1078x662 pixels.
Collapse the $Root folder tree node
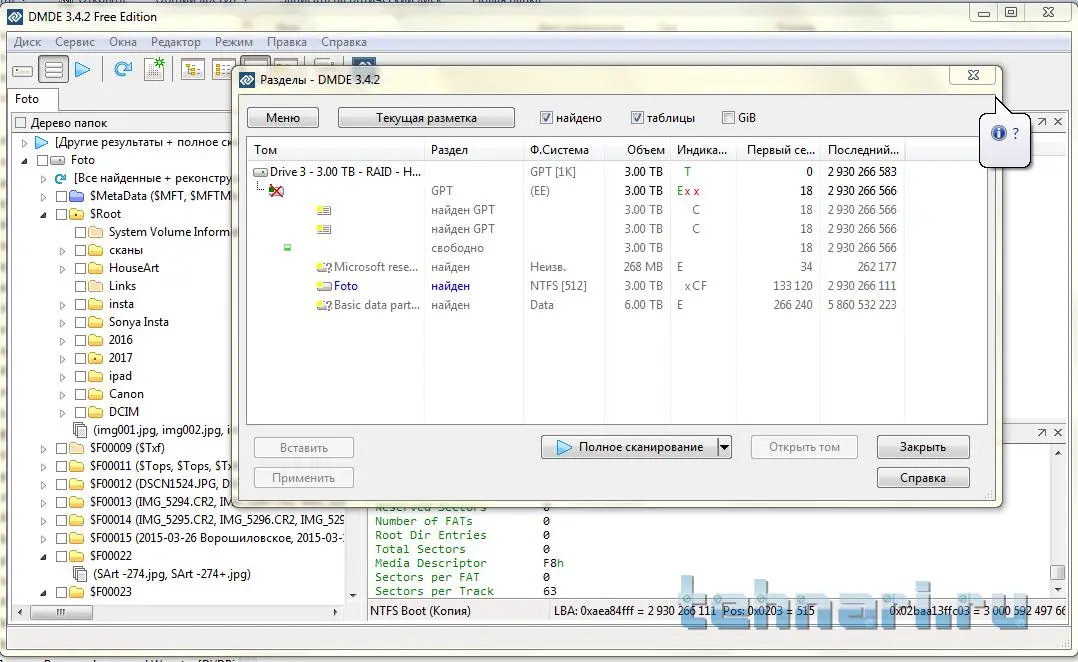[x=44, y=214]
